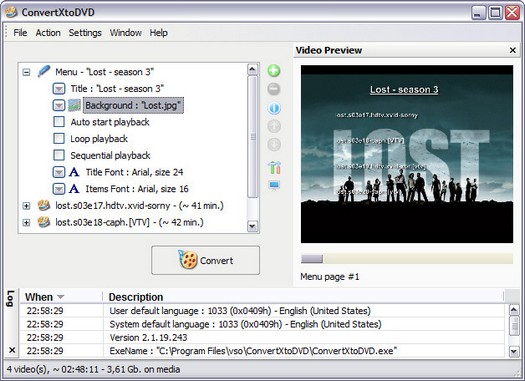
Task: Click status bar text '4 video(s)'
Action: [x=28, y=369]
